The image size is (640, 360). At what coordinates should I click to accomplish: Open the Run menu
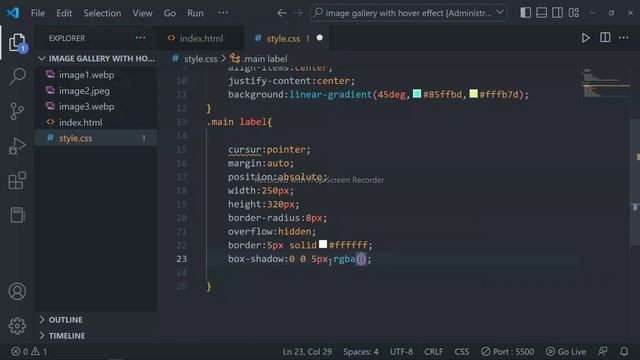tap(195, 13)
